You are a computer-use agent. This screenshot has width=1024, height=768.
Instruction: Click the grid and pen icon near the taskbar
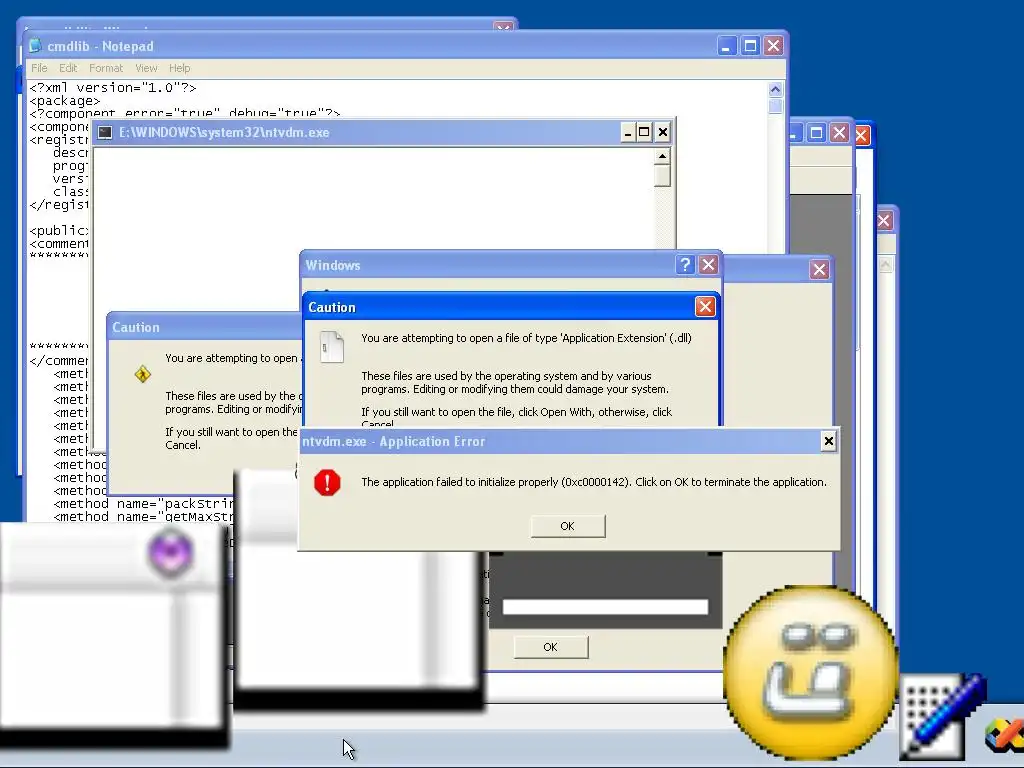(941, 716)
